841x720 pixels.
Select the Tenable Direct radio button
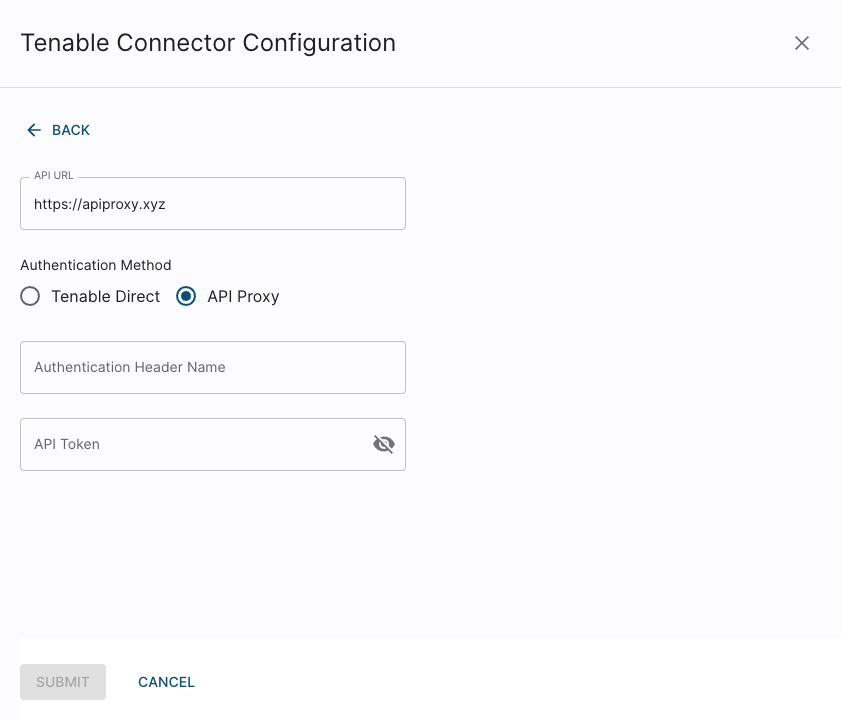(30, 296)
